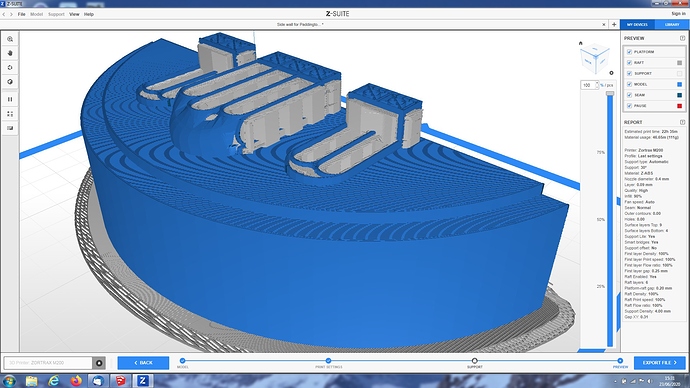This screenshot has height=388, width=690.
Task: Click the forward navigation arrow in title bar
Action: coord(11,14)
